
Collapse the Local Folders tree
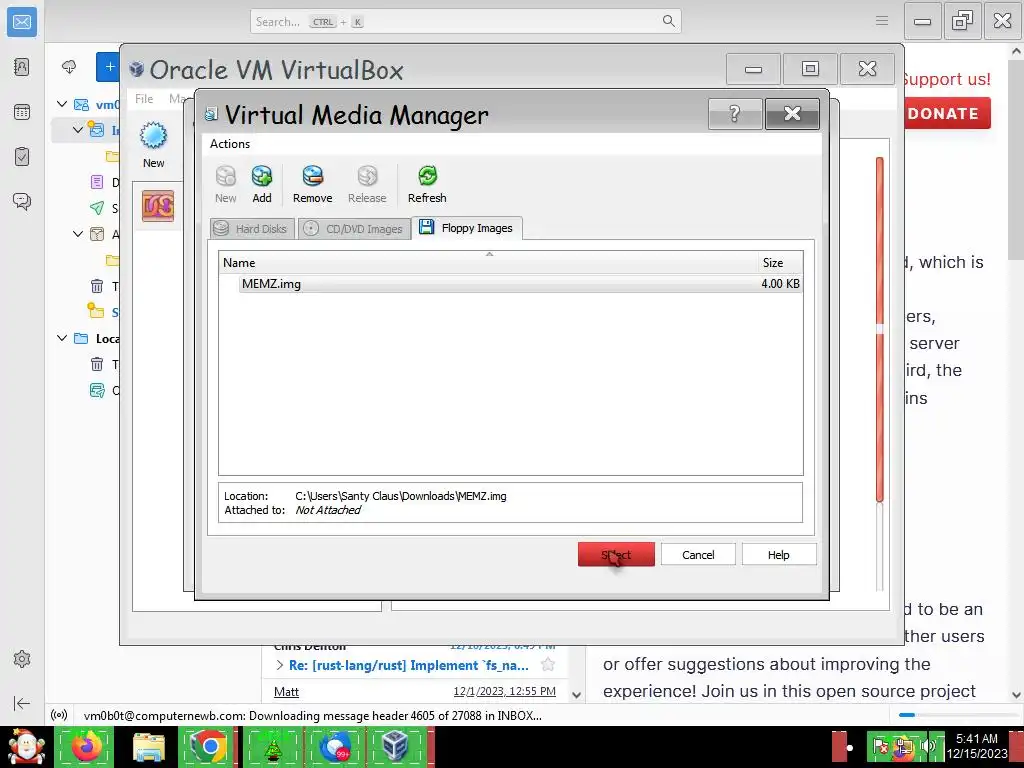(61, 338)
